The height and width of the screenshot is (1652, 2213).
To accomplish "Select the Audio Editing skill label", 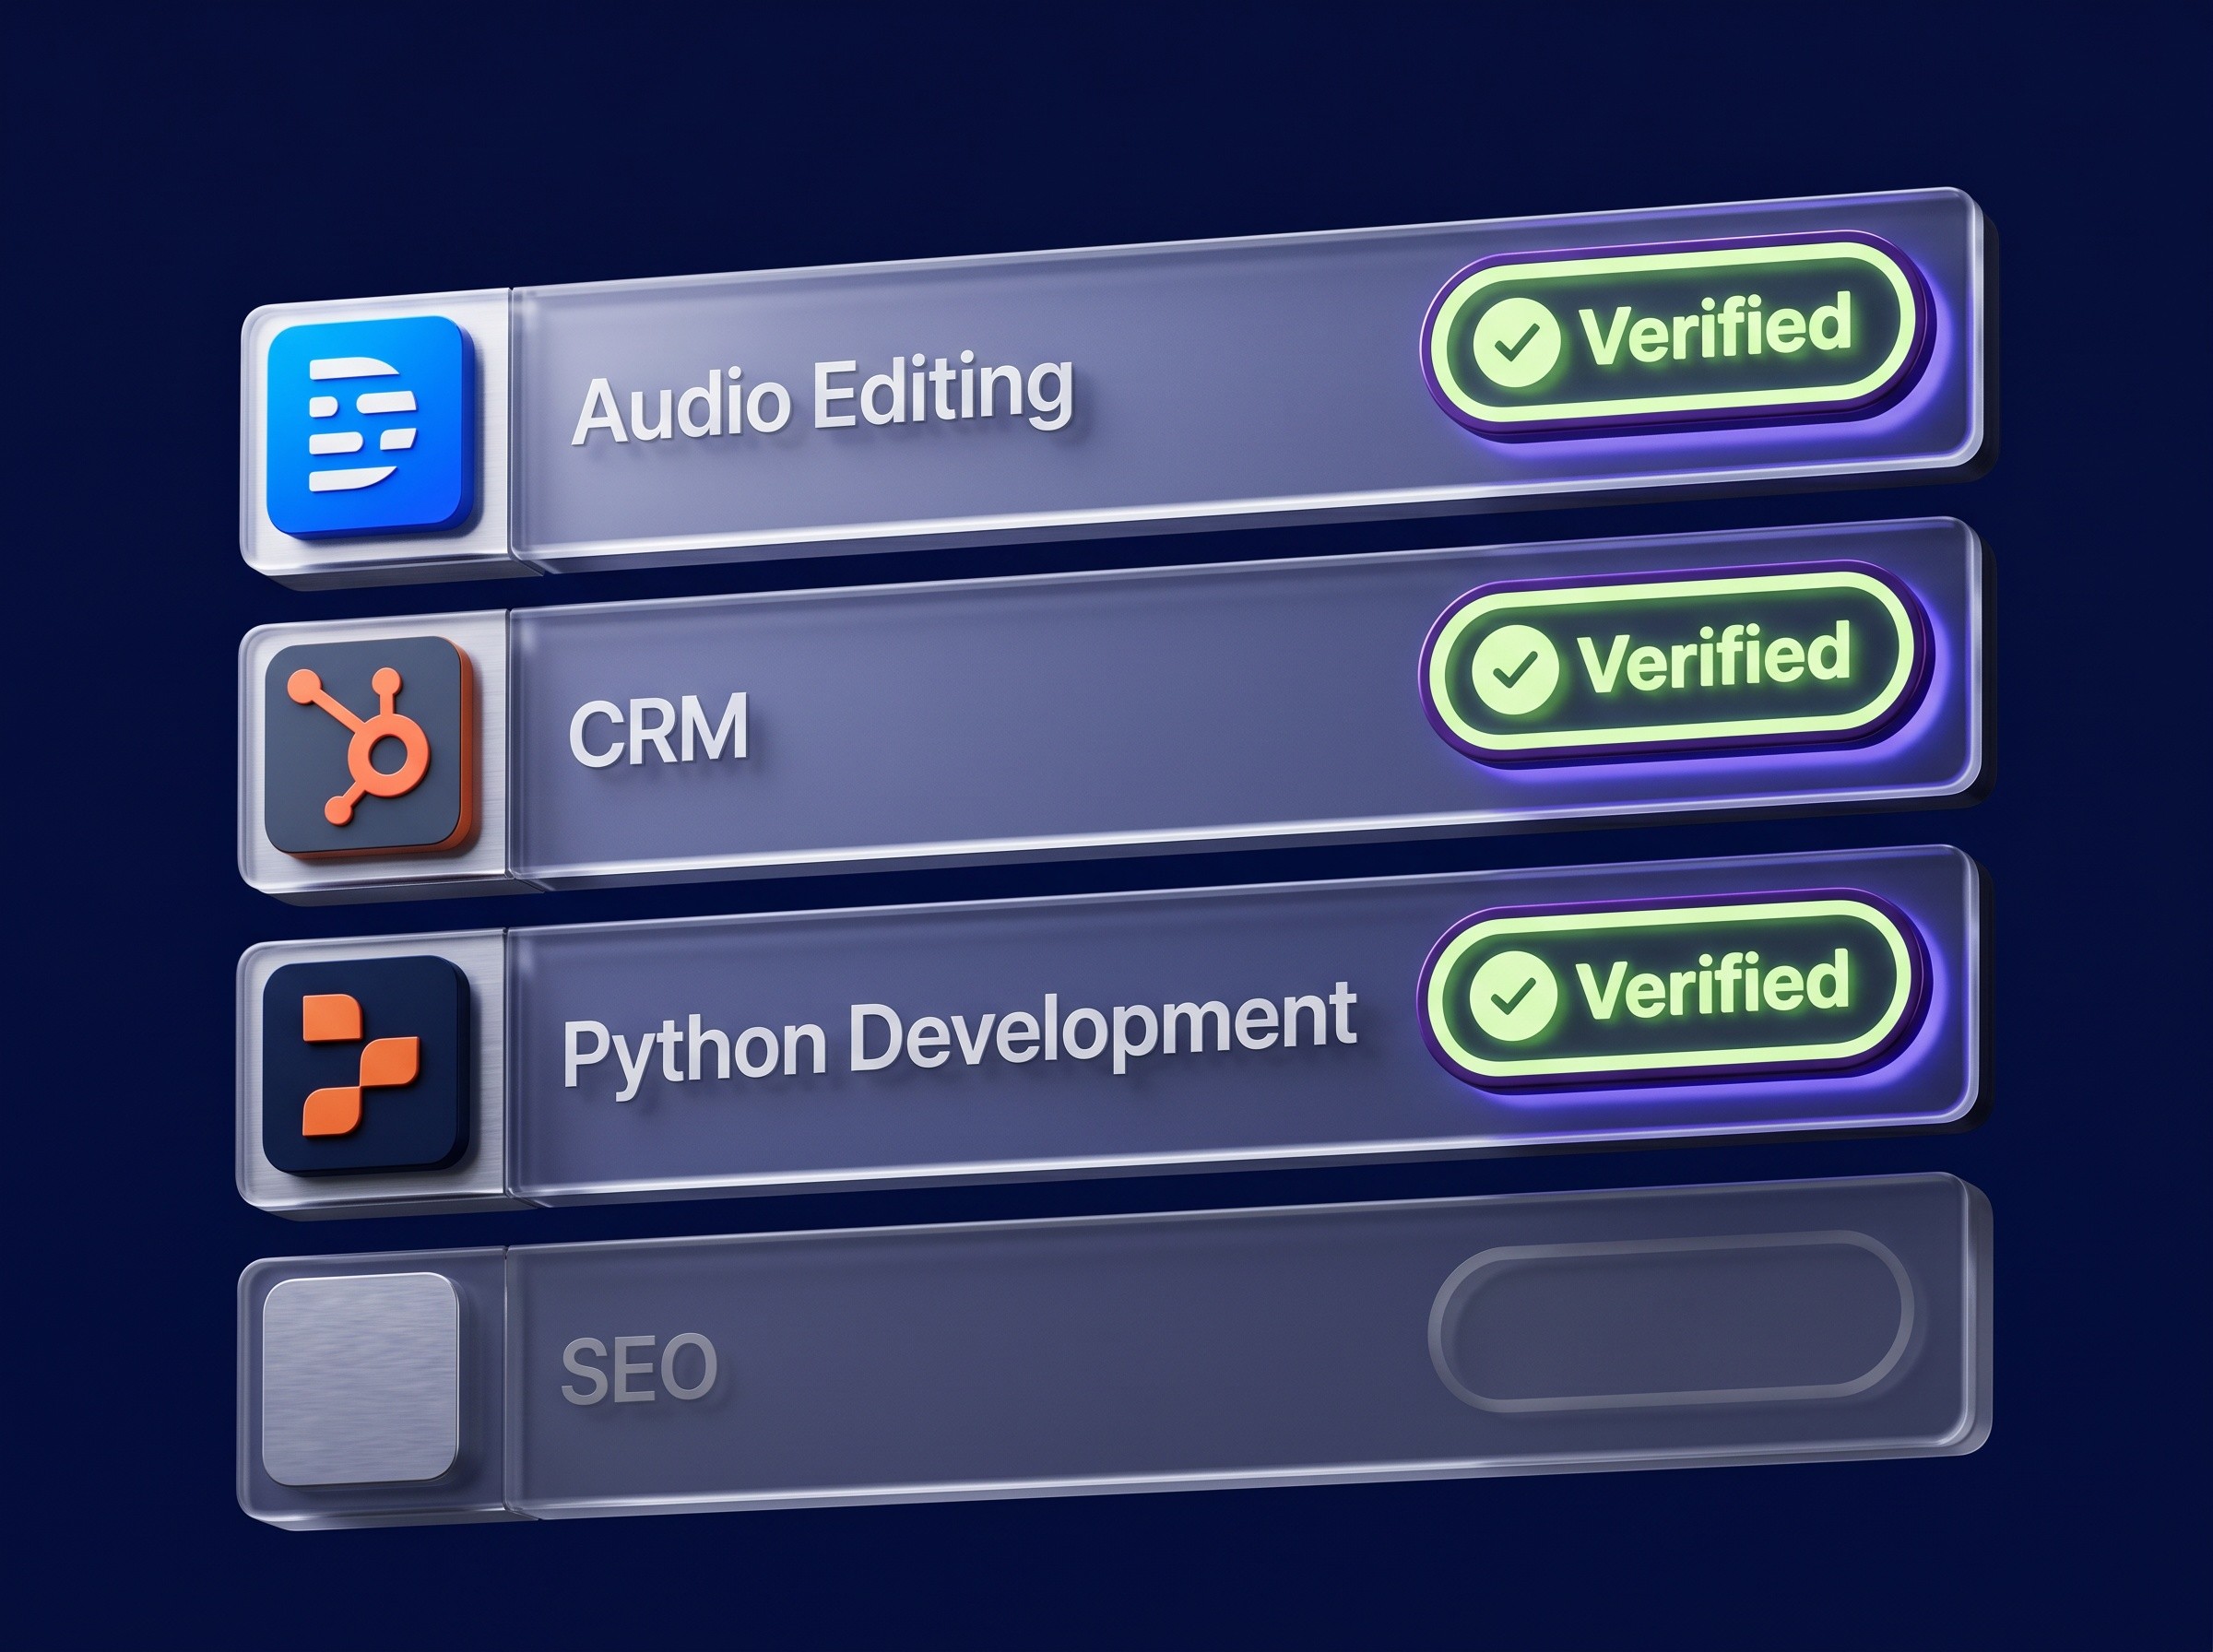I will [823, 399].
